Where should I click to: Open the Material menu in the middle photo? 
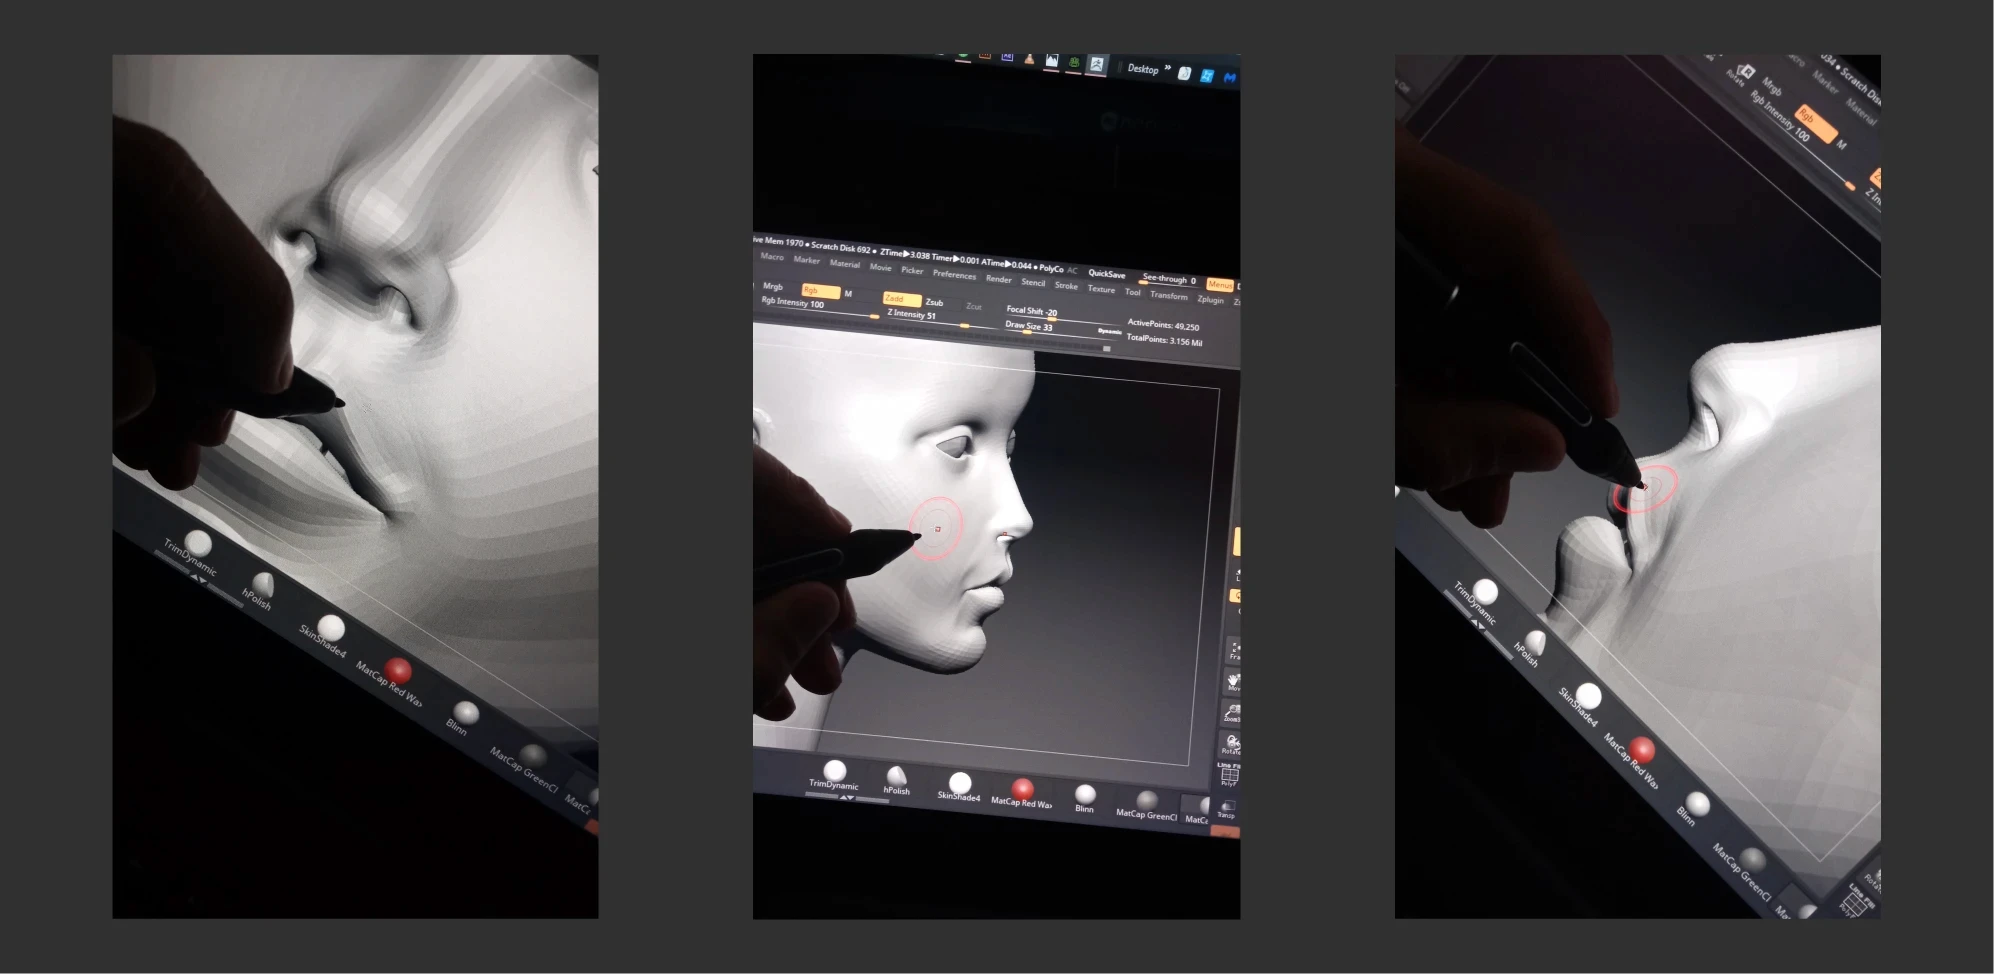click(x=844, y=264)
